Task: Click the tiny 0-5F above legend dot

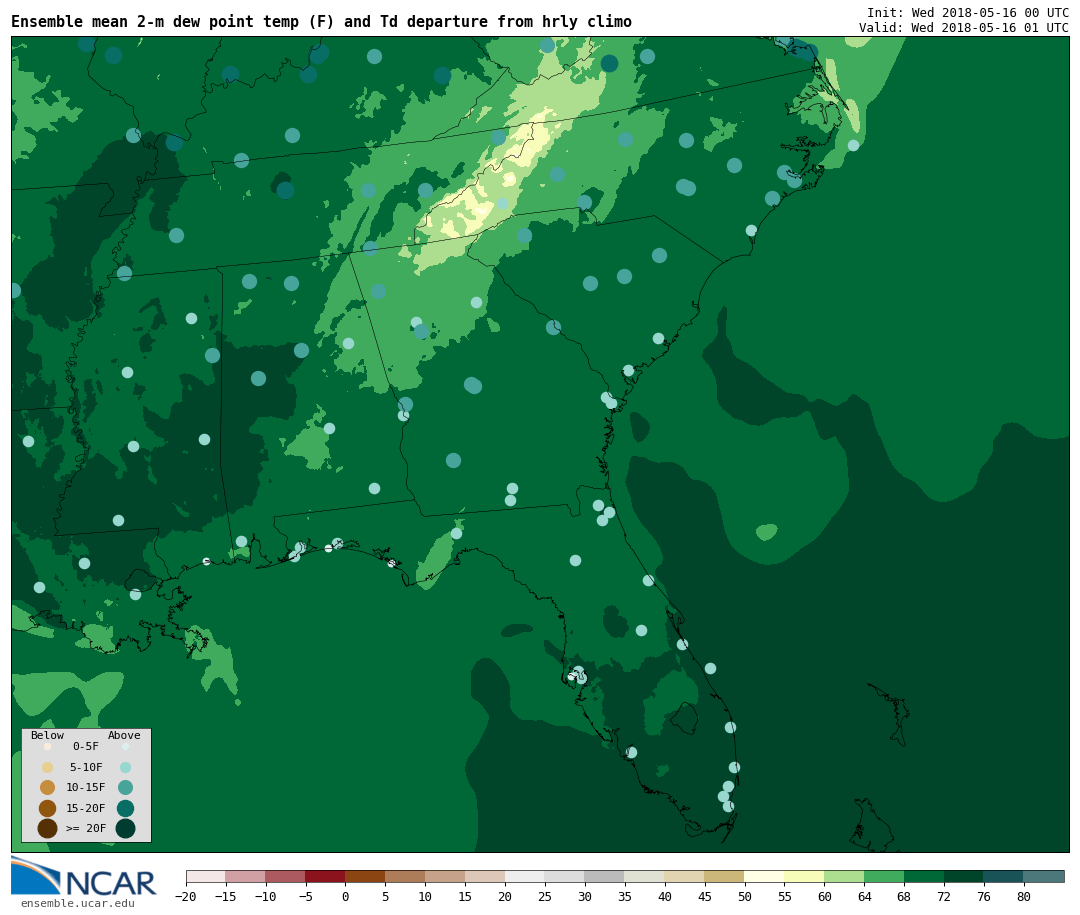Action: [125, 746]
